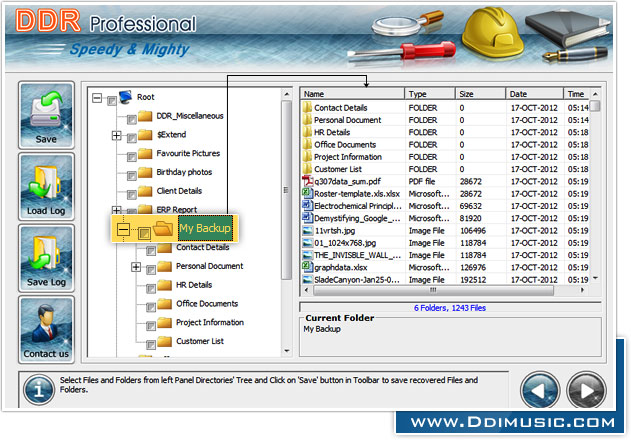The width and height of the screenshot is (631, 440).
Task: Click the Excel icon of graphdata.xlsx
Action: coord(307,267)
